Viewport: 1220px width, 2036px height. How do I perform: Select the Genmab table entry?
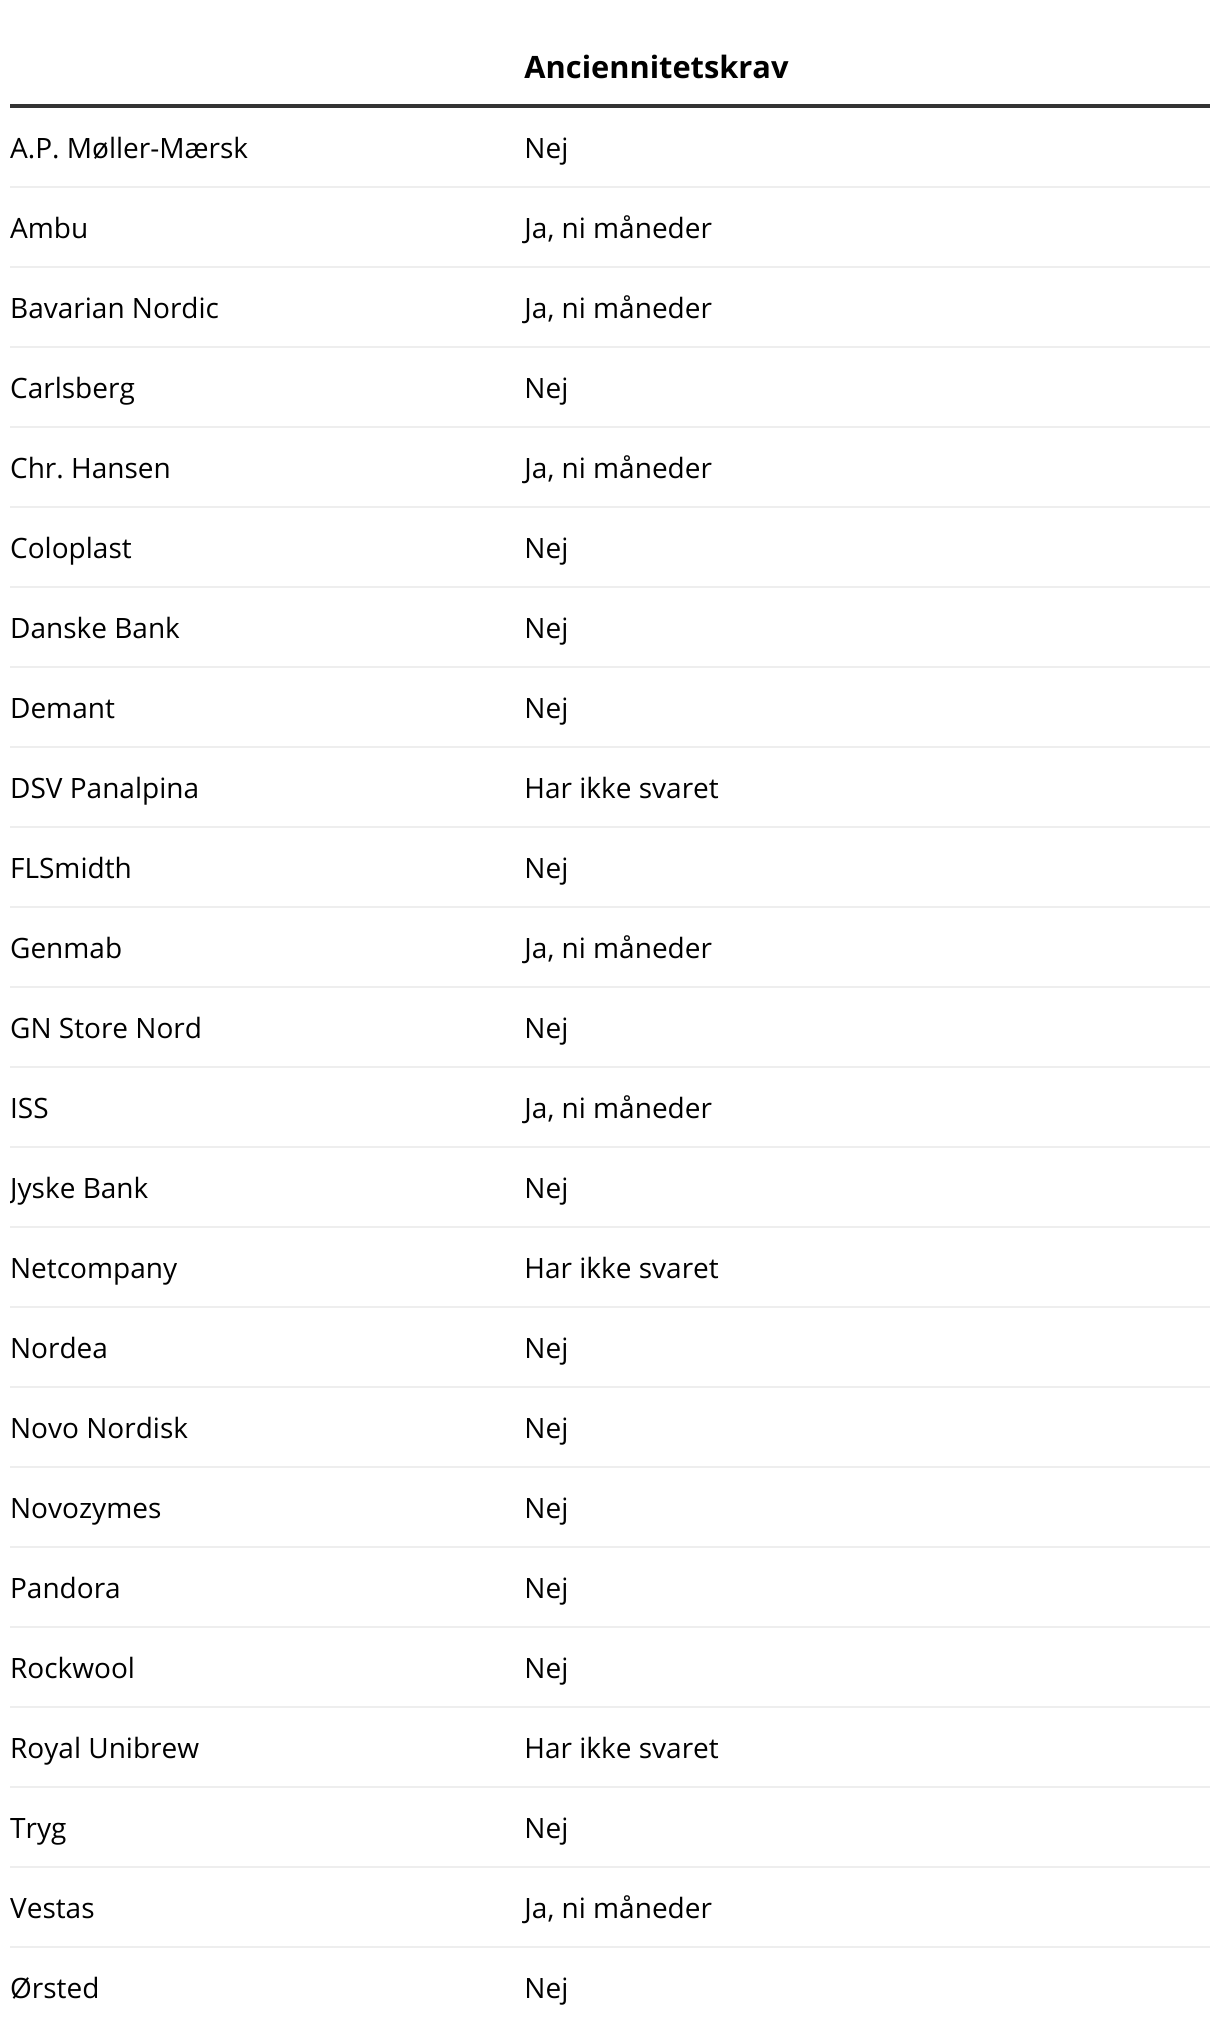pos(66,948)
